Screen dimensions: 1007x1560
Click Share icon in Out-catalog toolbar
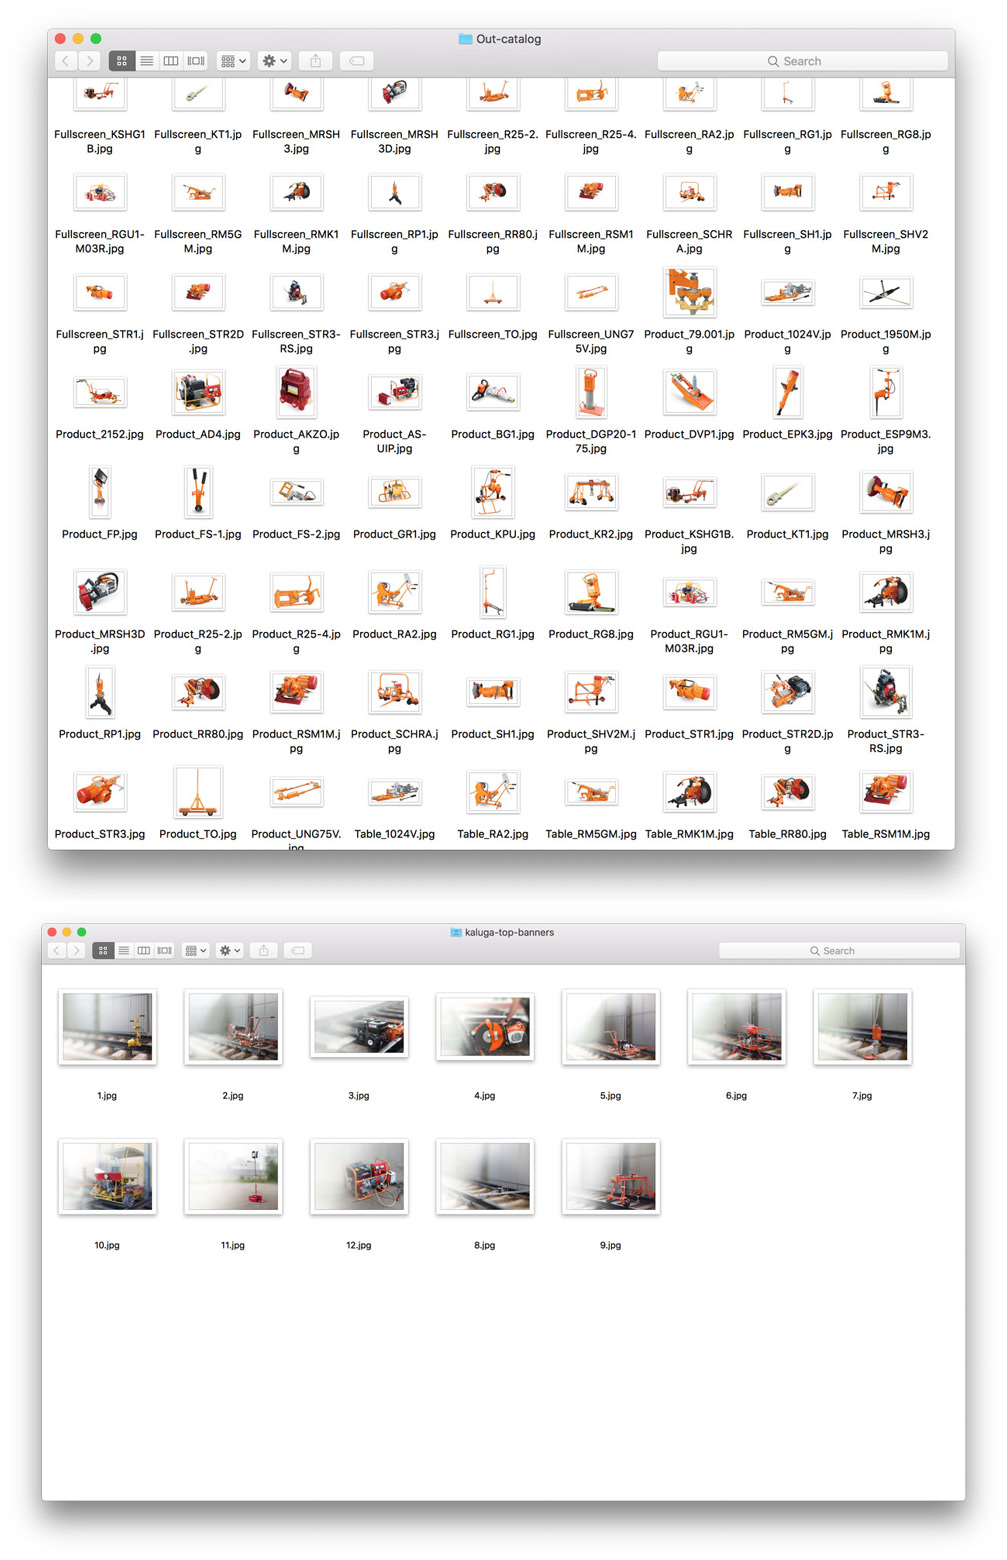click(316, 61)
